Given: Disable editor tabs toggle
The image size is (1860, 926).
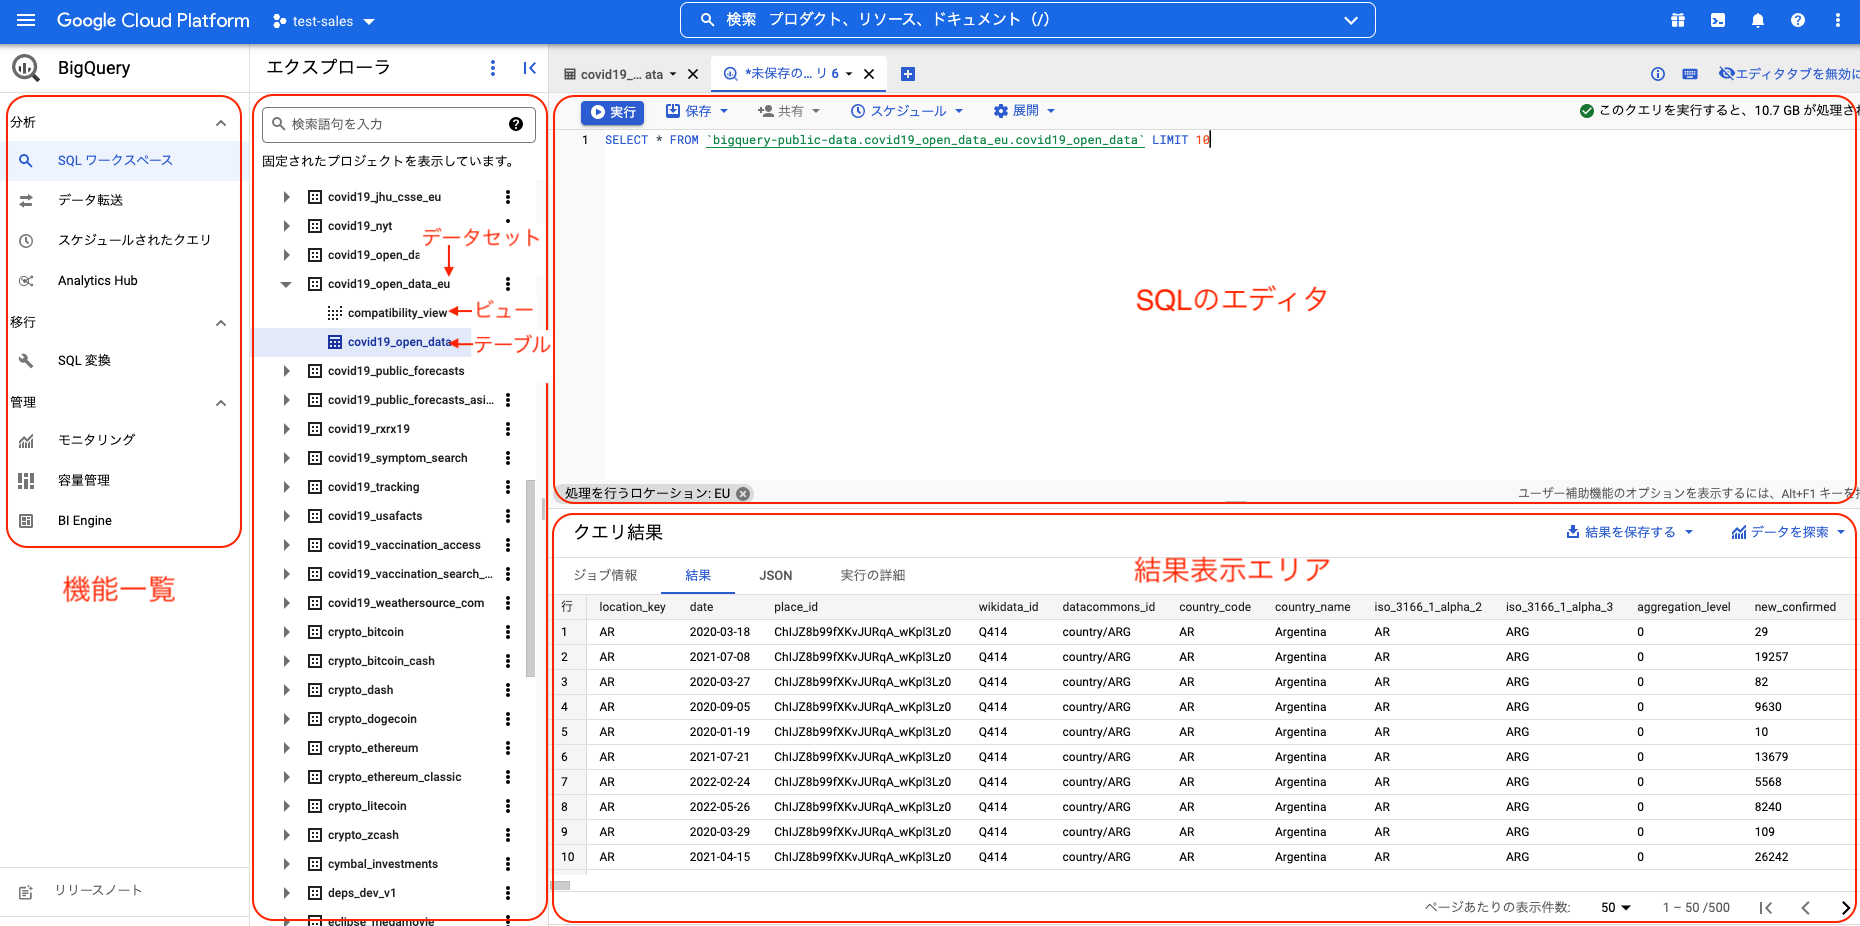Looking at the screenshot, I should coord(1789,74).
